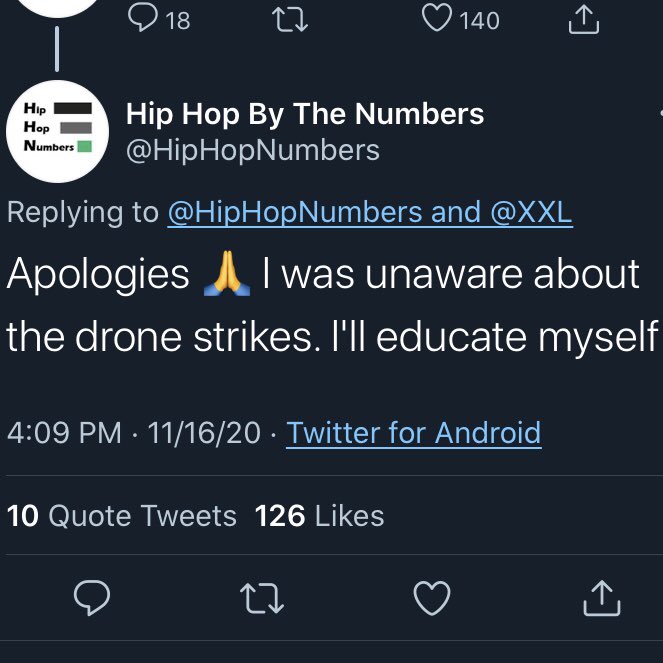View the 126 Likes list
This screenshot has width=663, height=663.
pyautogui.click(x=319, y=516)
